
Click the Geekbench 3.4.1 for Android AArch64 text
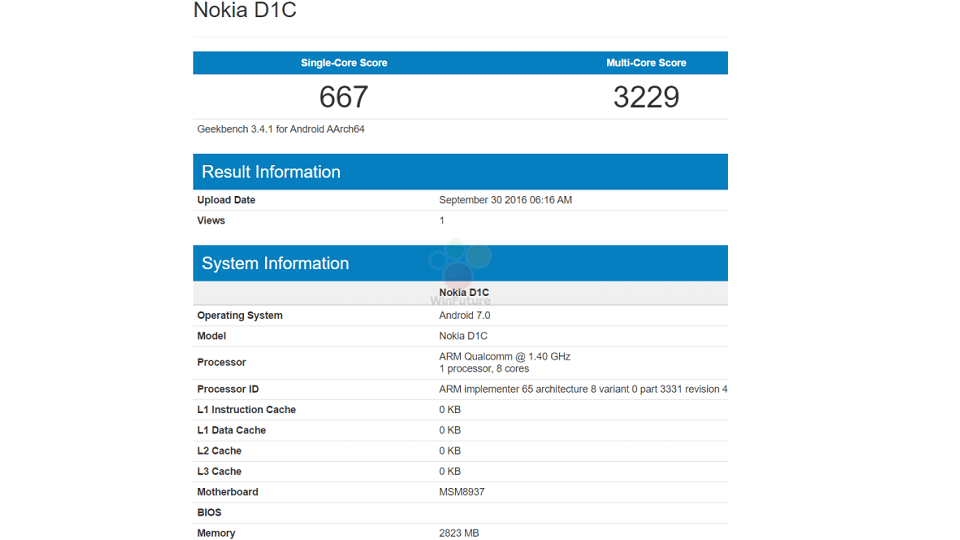pos(281,129)
